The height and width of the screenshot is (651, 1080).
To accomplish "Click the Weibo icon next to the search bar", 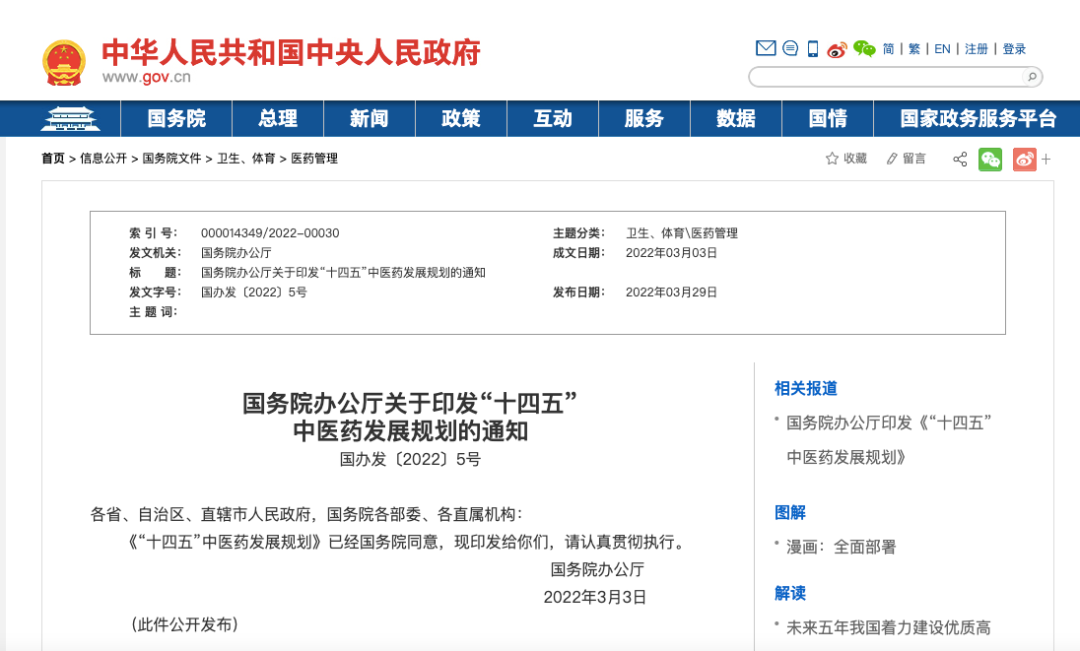I will [836, 48].
